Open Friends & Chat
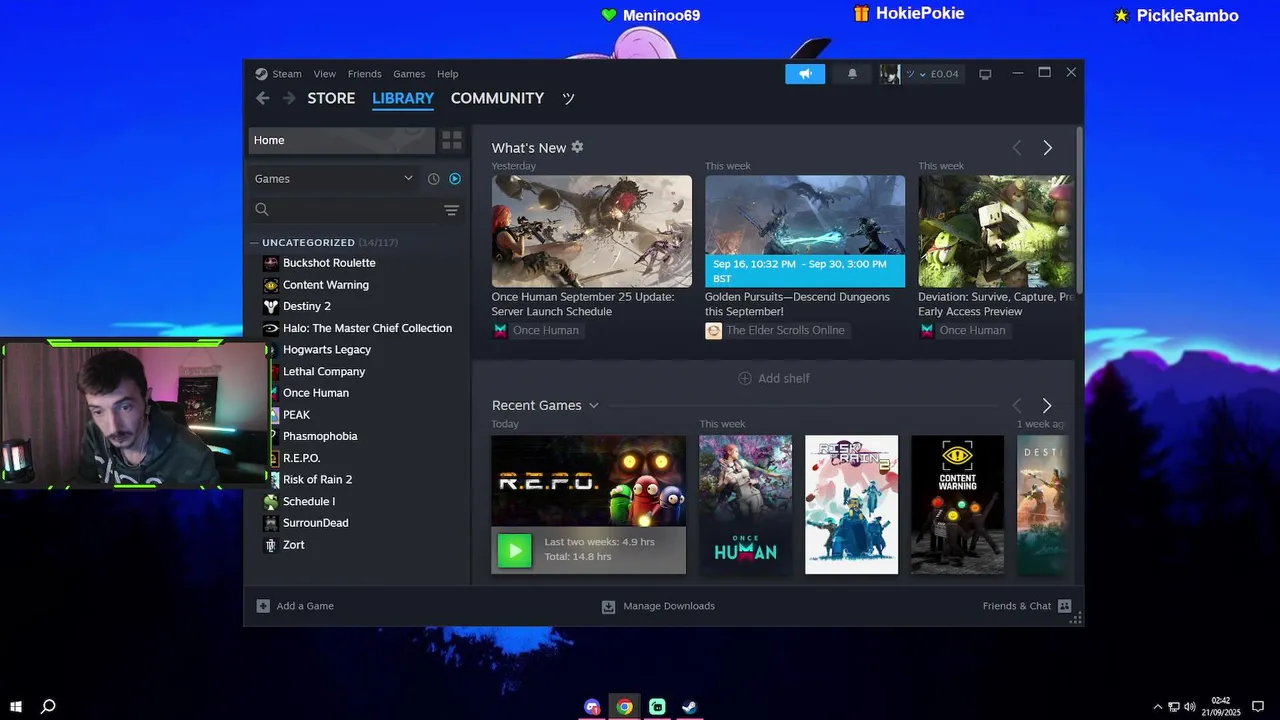The image size is (1280, 720). click(x=1027, y=606)
